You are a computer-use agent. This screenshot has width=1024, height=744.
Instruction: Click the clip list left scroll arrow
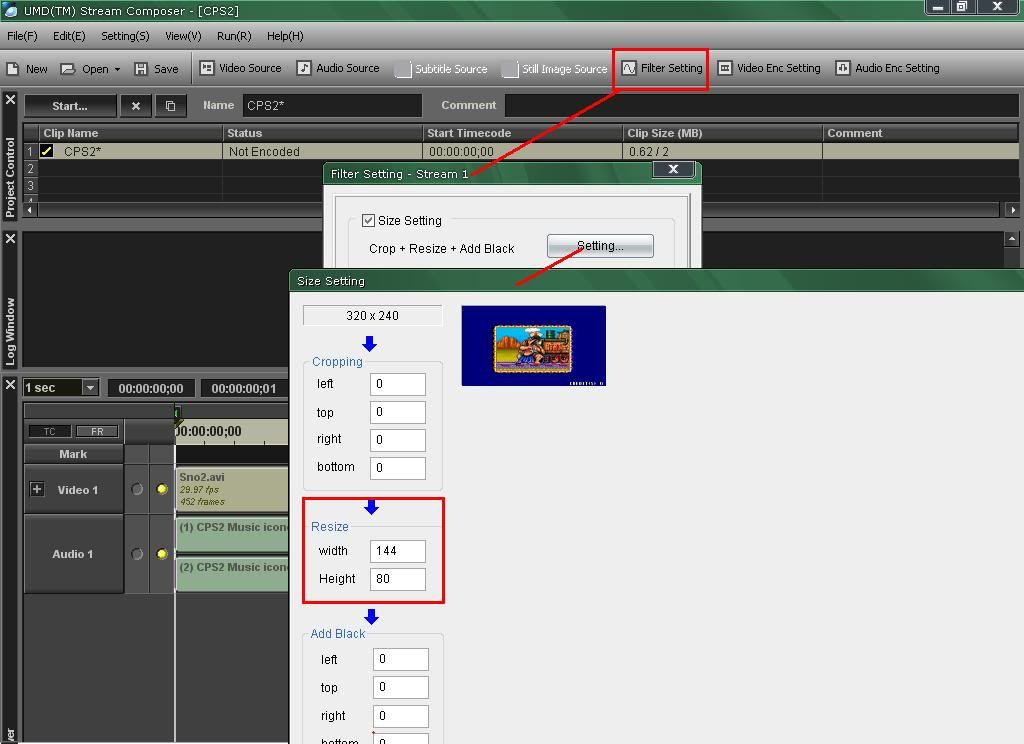[29, 210]
